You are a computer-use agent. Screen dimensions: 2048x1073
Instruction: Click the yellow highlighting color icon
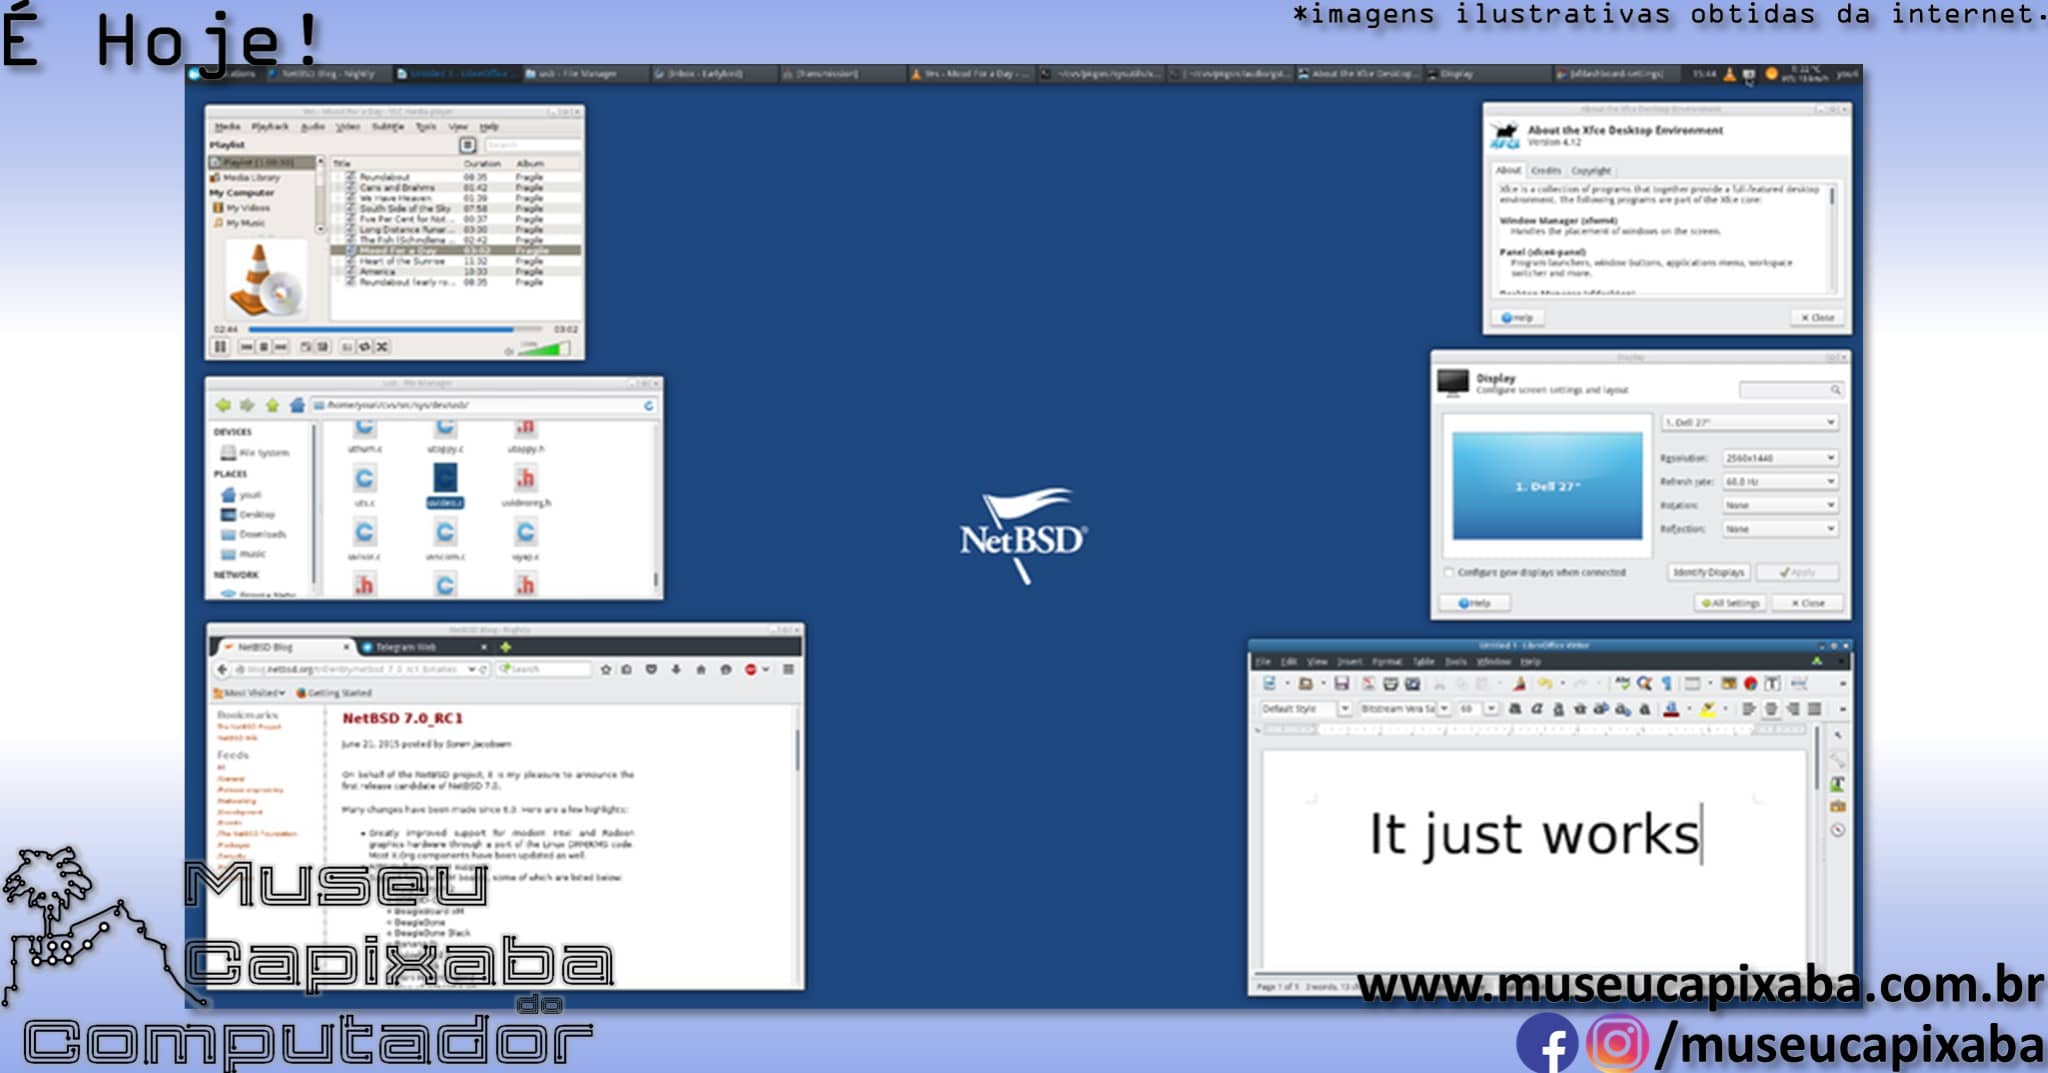click(1709, 710)
